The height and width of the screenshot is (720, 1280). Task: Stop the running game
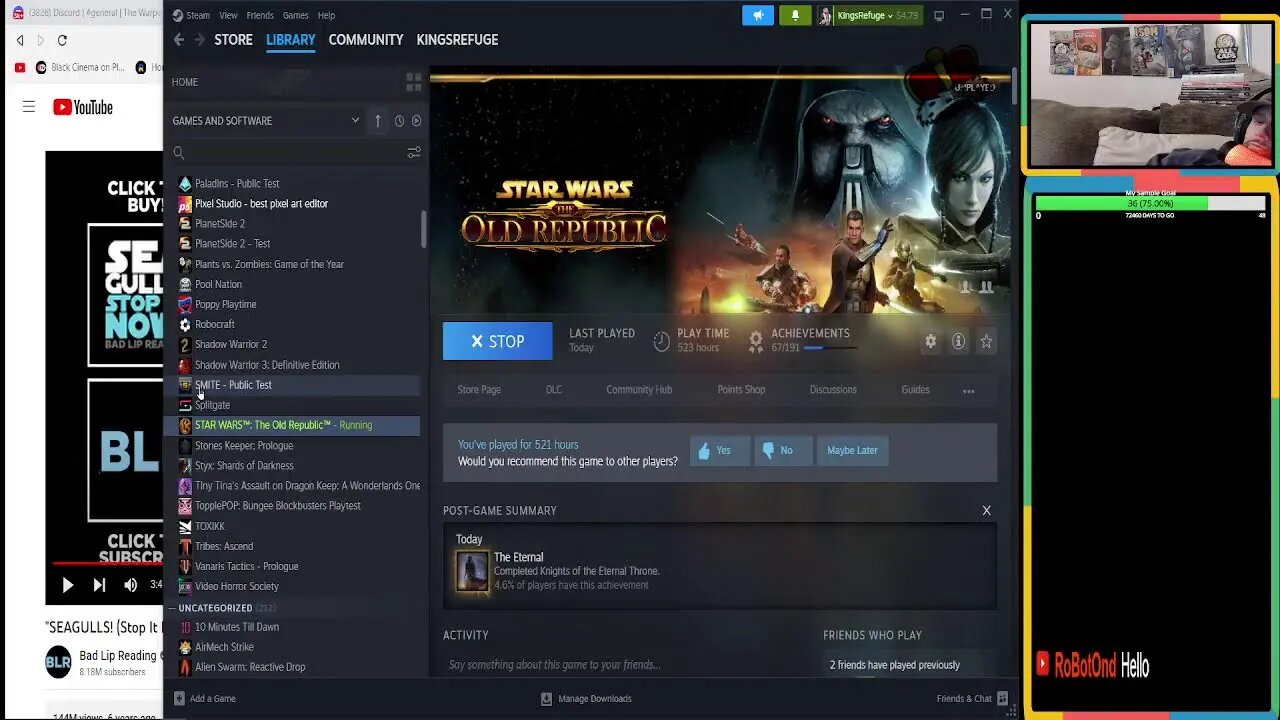pos(497,341)
